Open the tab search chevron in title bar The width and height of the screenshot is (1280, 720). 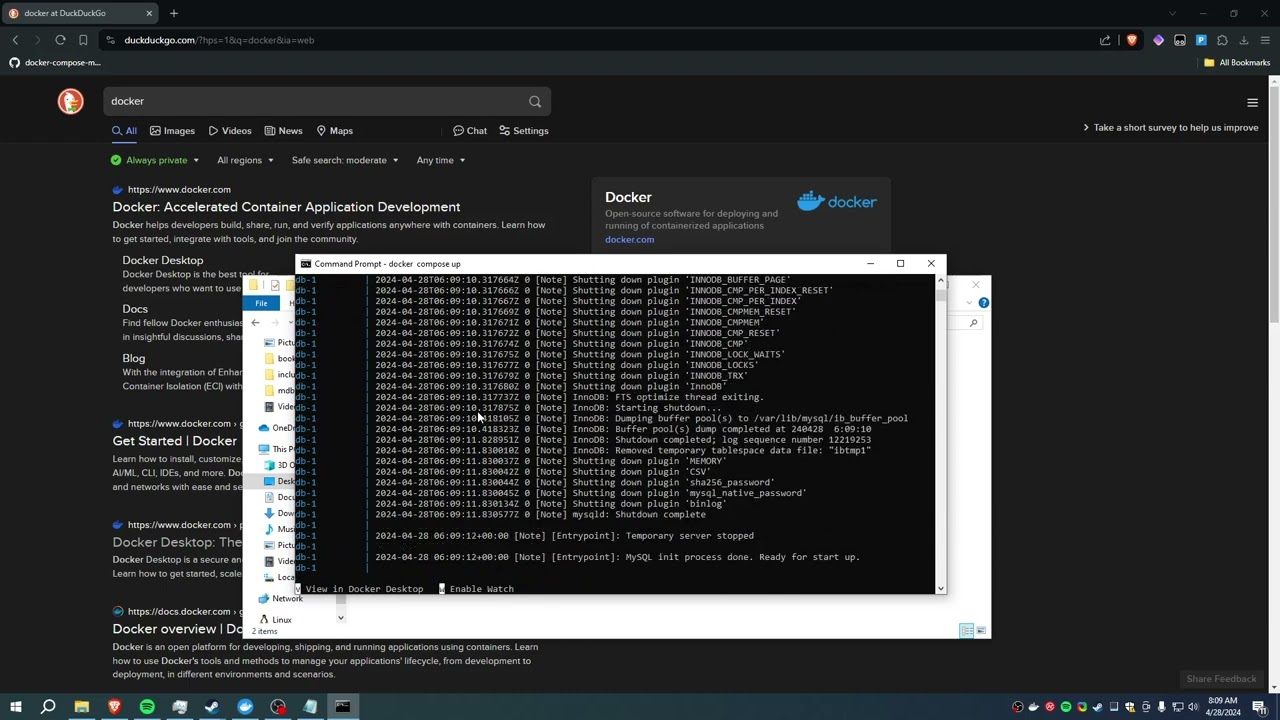1173,13
